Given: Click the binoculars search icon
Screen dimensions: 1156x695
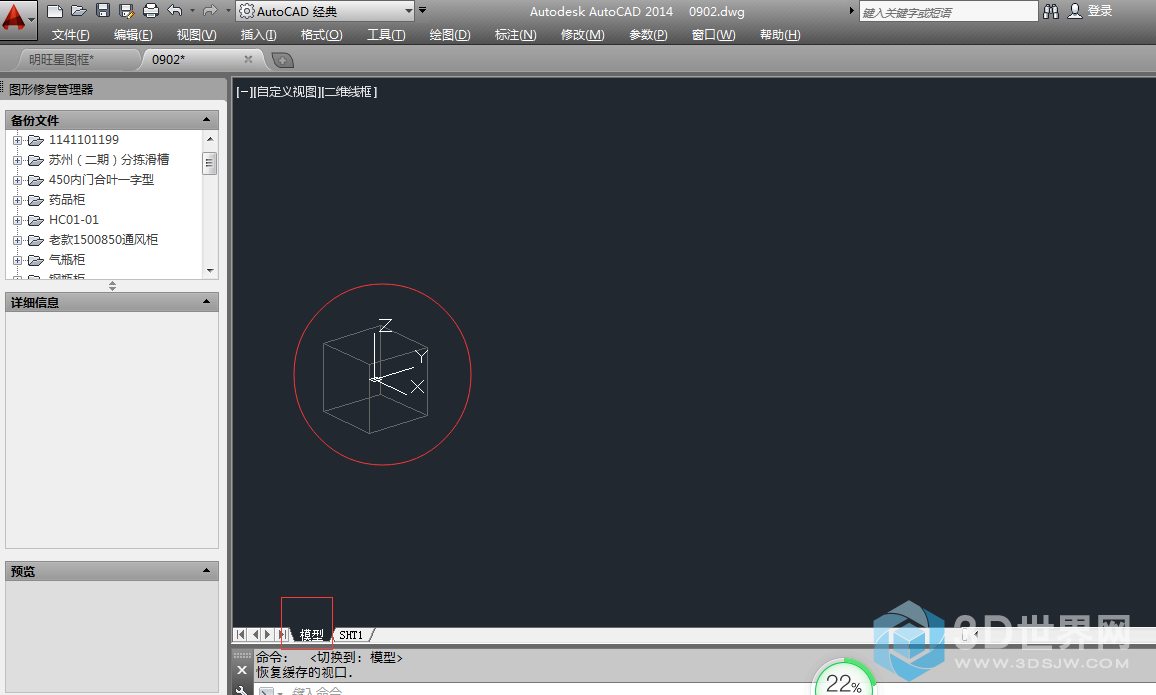Looking at the screenshot, I should click(1051, 11).
